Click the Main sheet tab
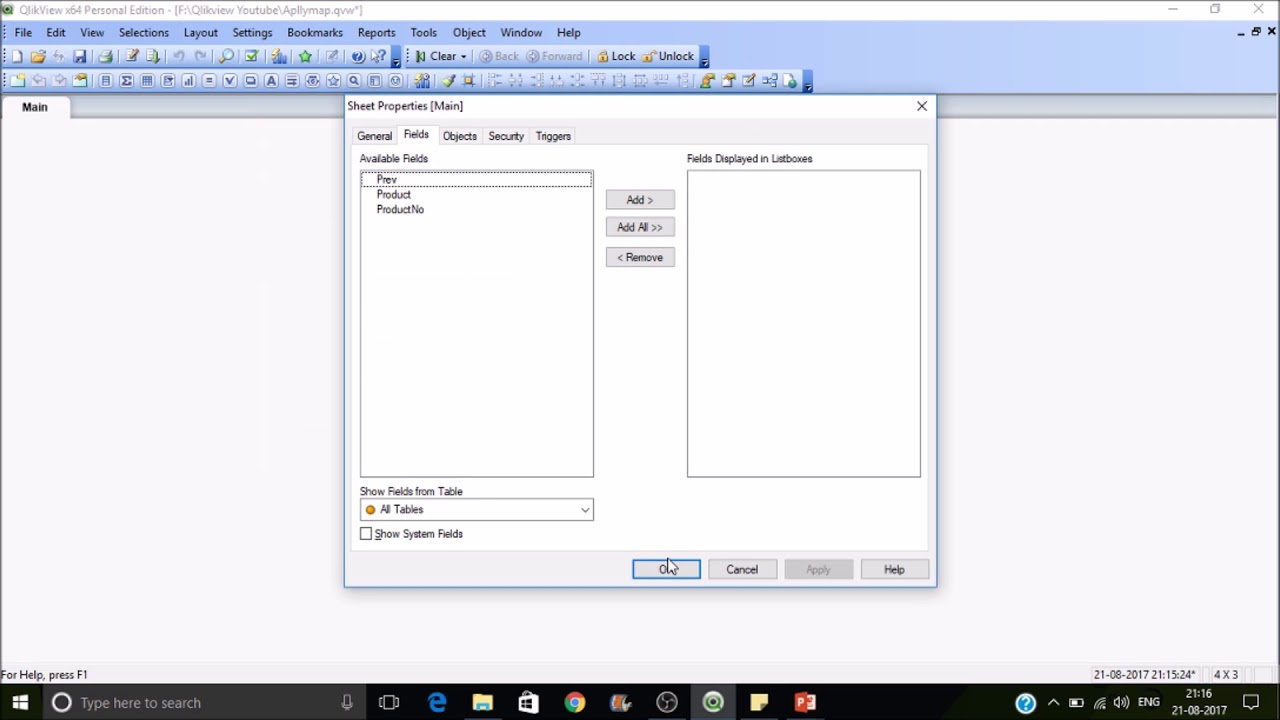1280x720 pixels. [x=35, y=107]
